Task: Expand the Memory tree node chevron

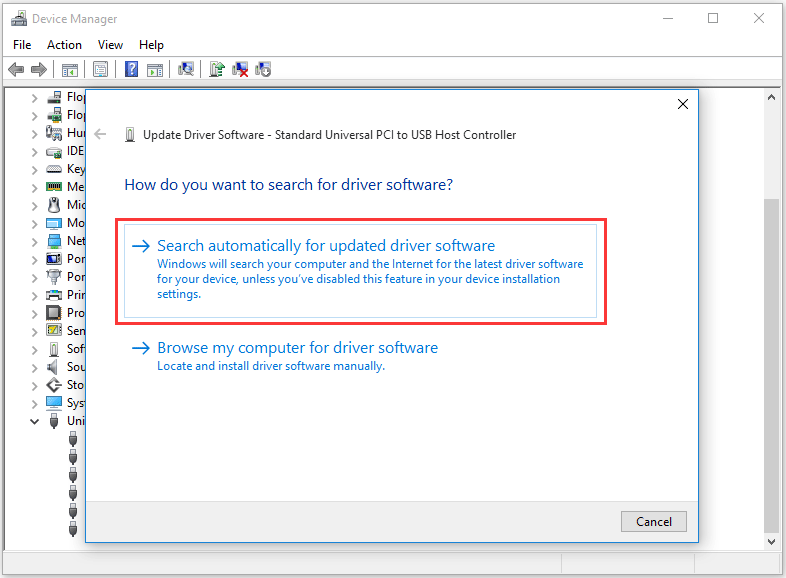Action: [x=34, y=188]
